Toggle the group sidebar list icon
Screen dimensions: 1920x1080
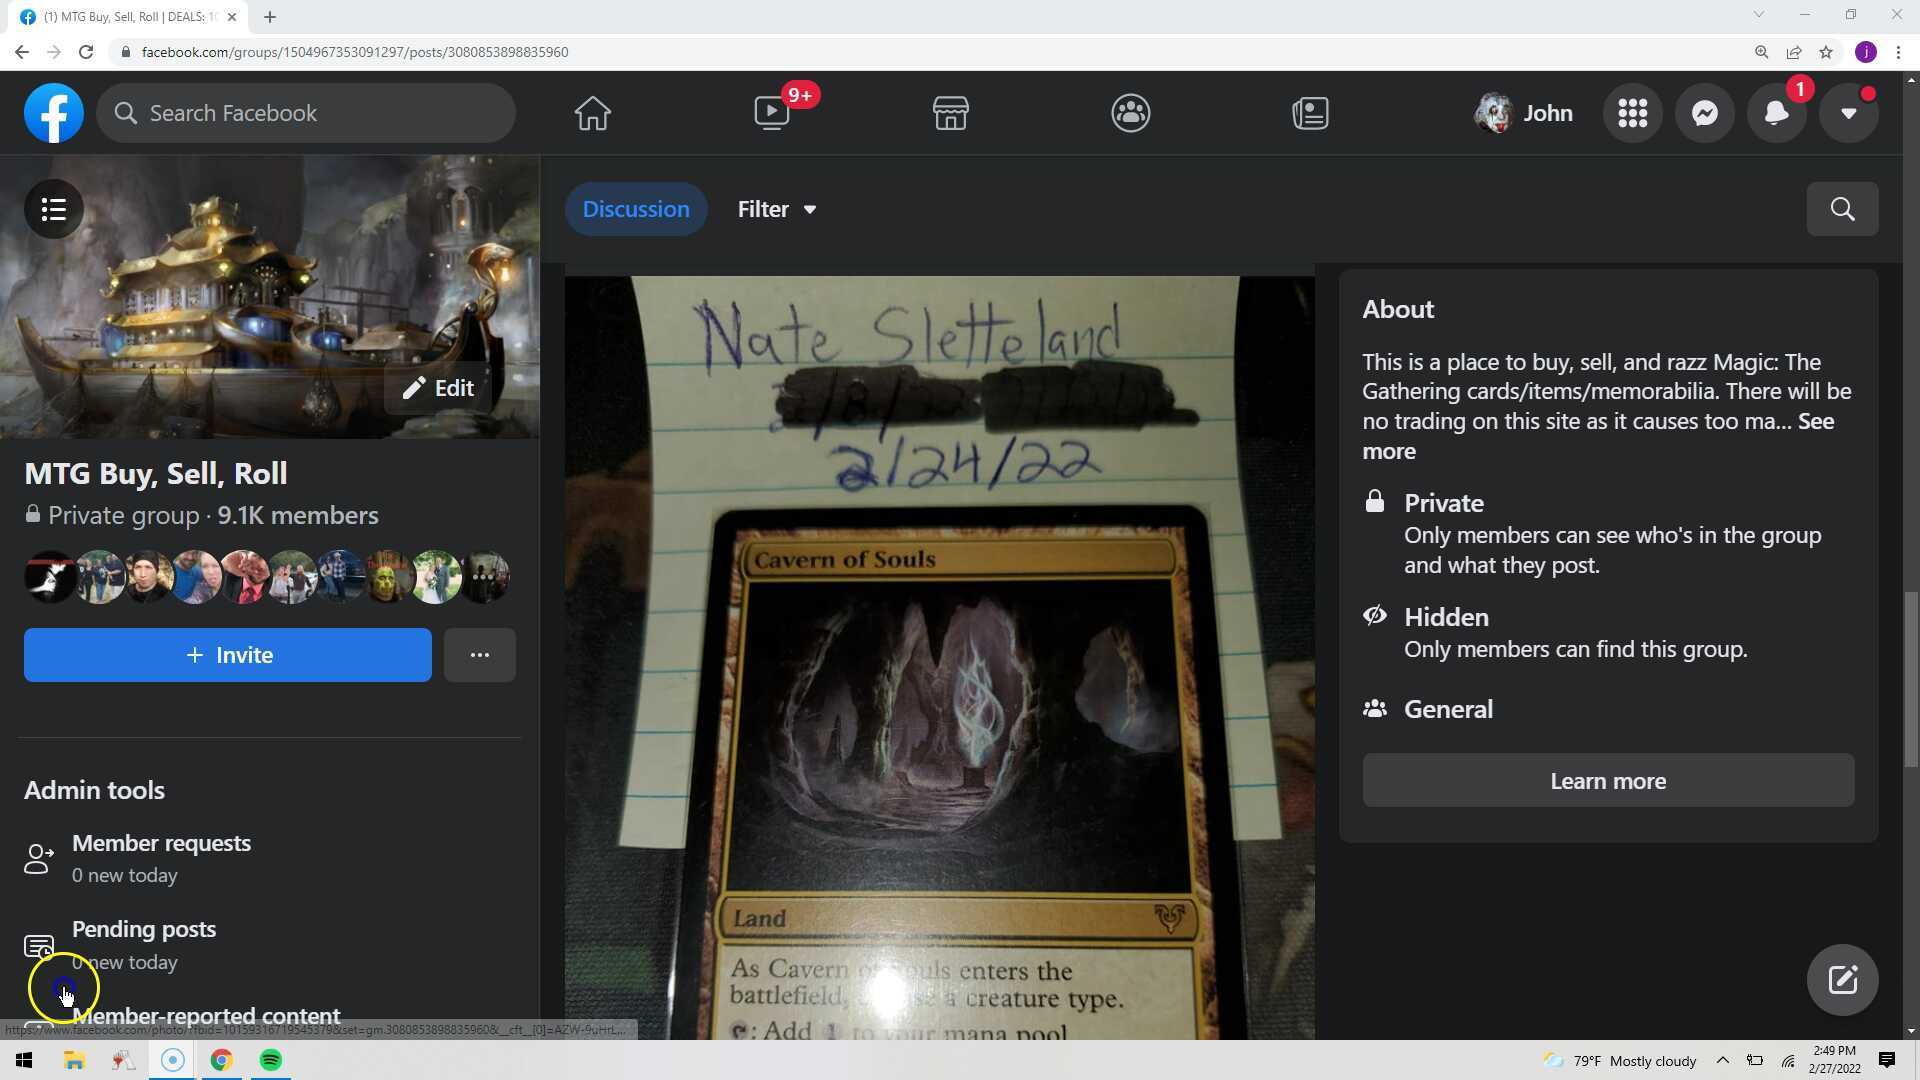click(x=54, y=209)
